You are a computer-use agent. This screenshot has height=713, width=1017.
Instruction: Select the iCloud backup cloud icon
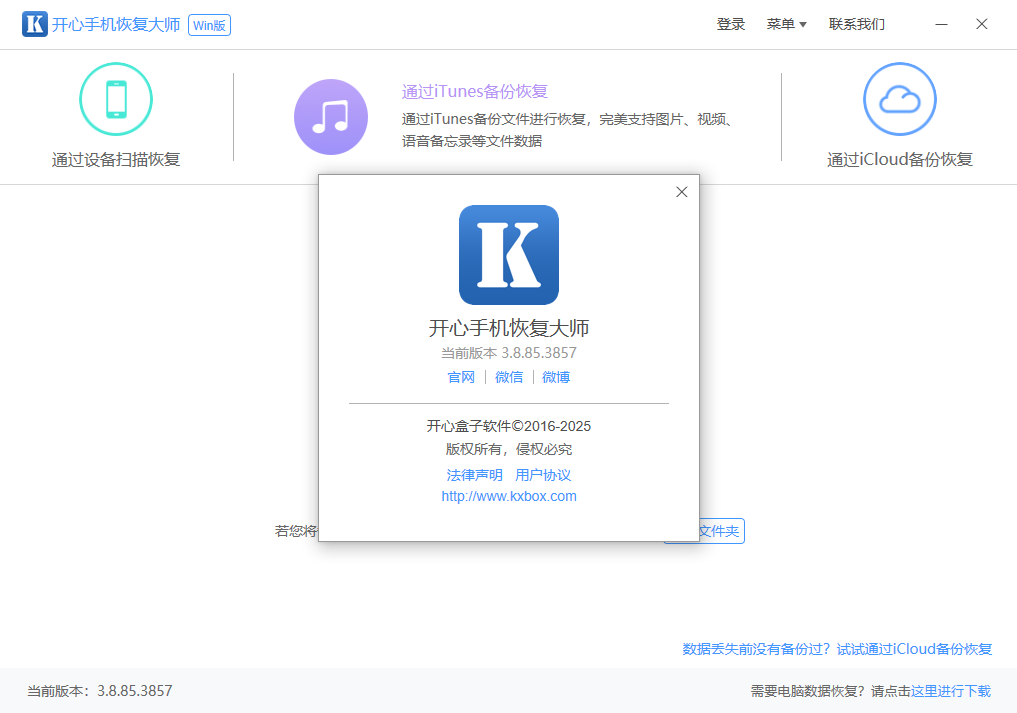tap(900, 99)
